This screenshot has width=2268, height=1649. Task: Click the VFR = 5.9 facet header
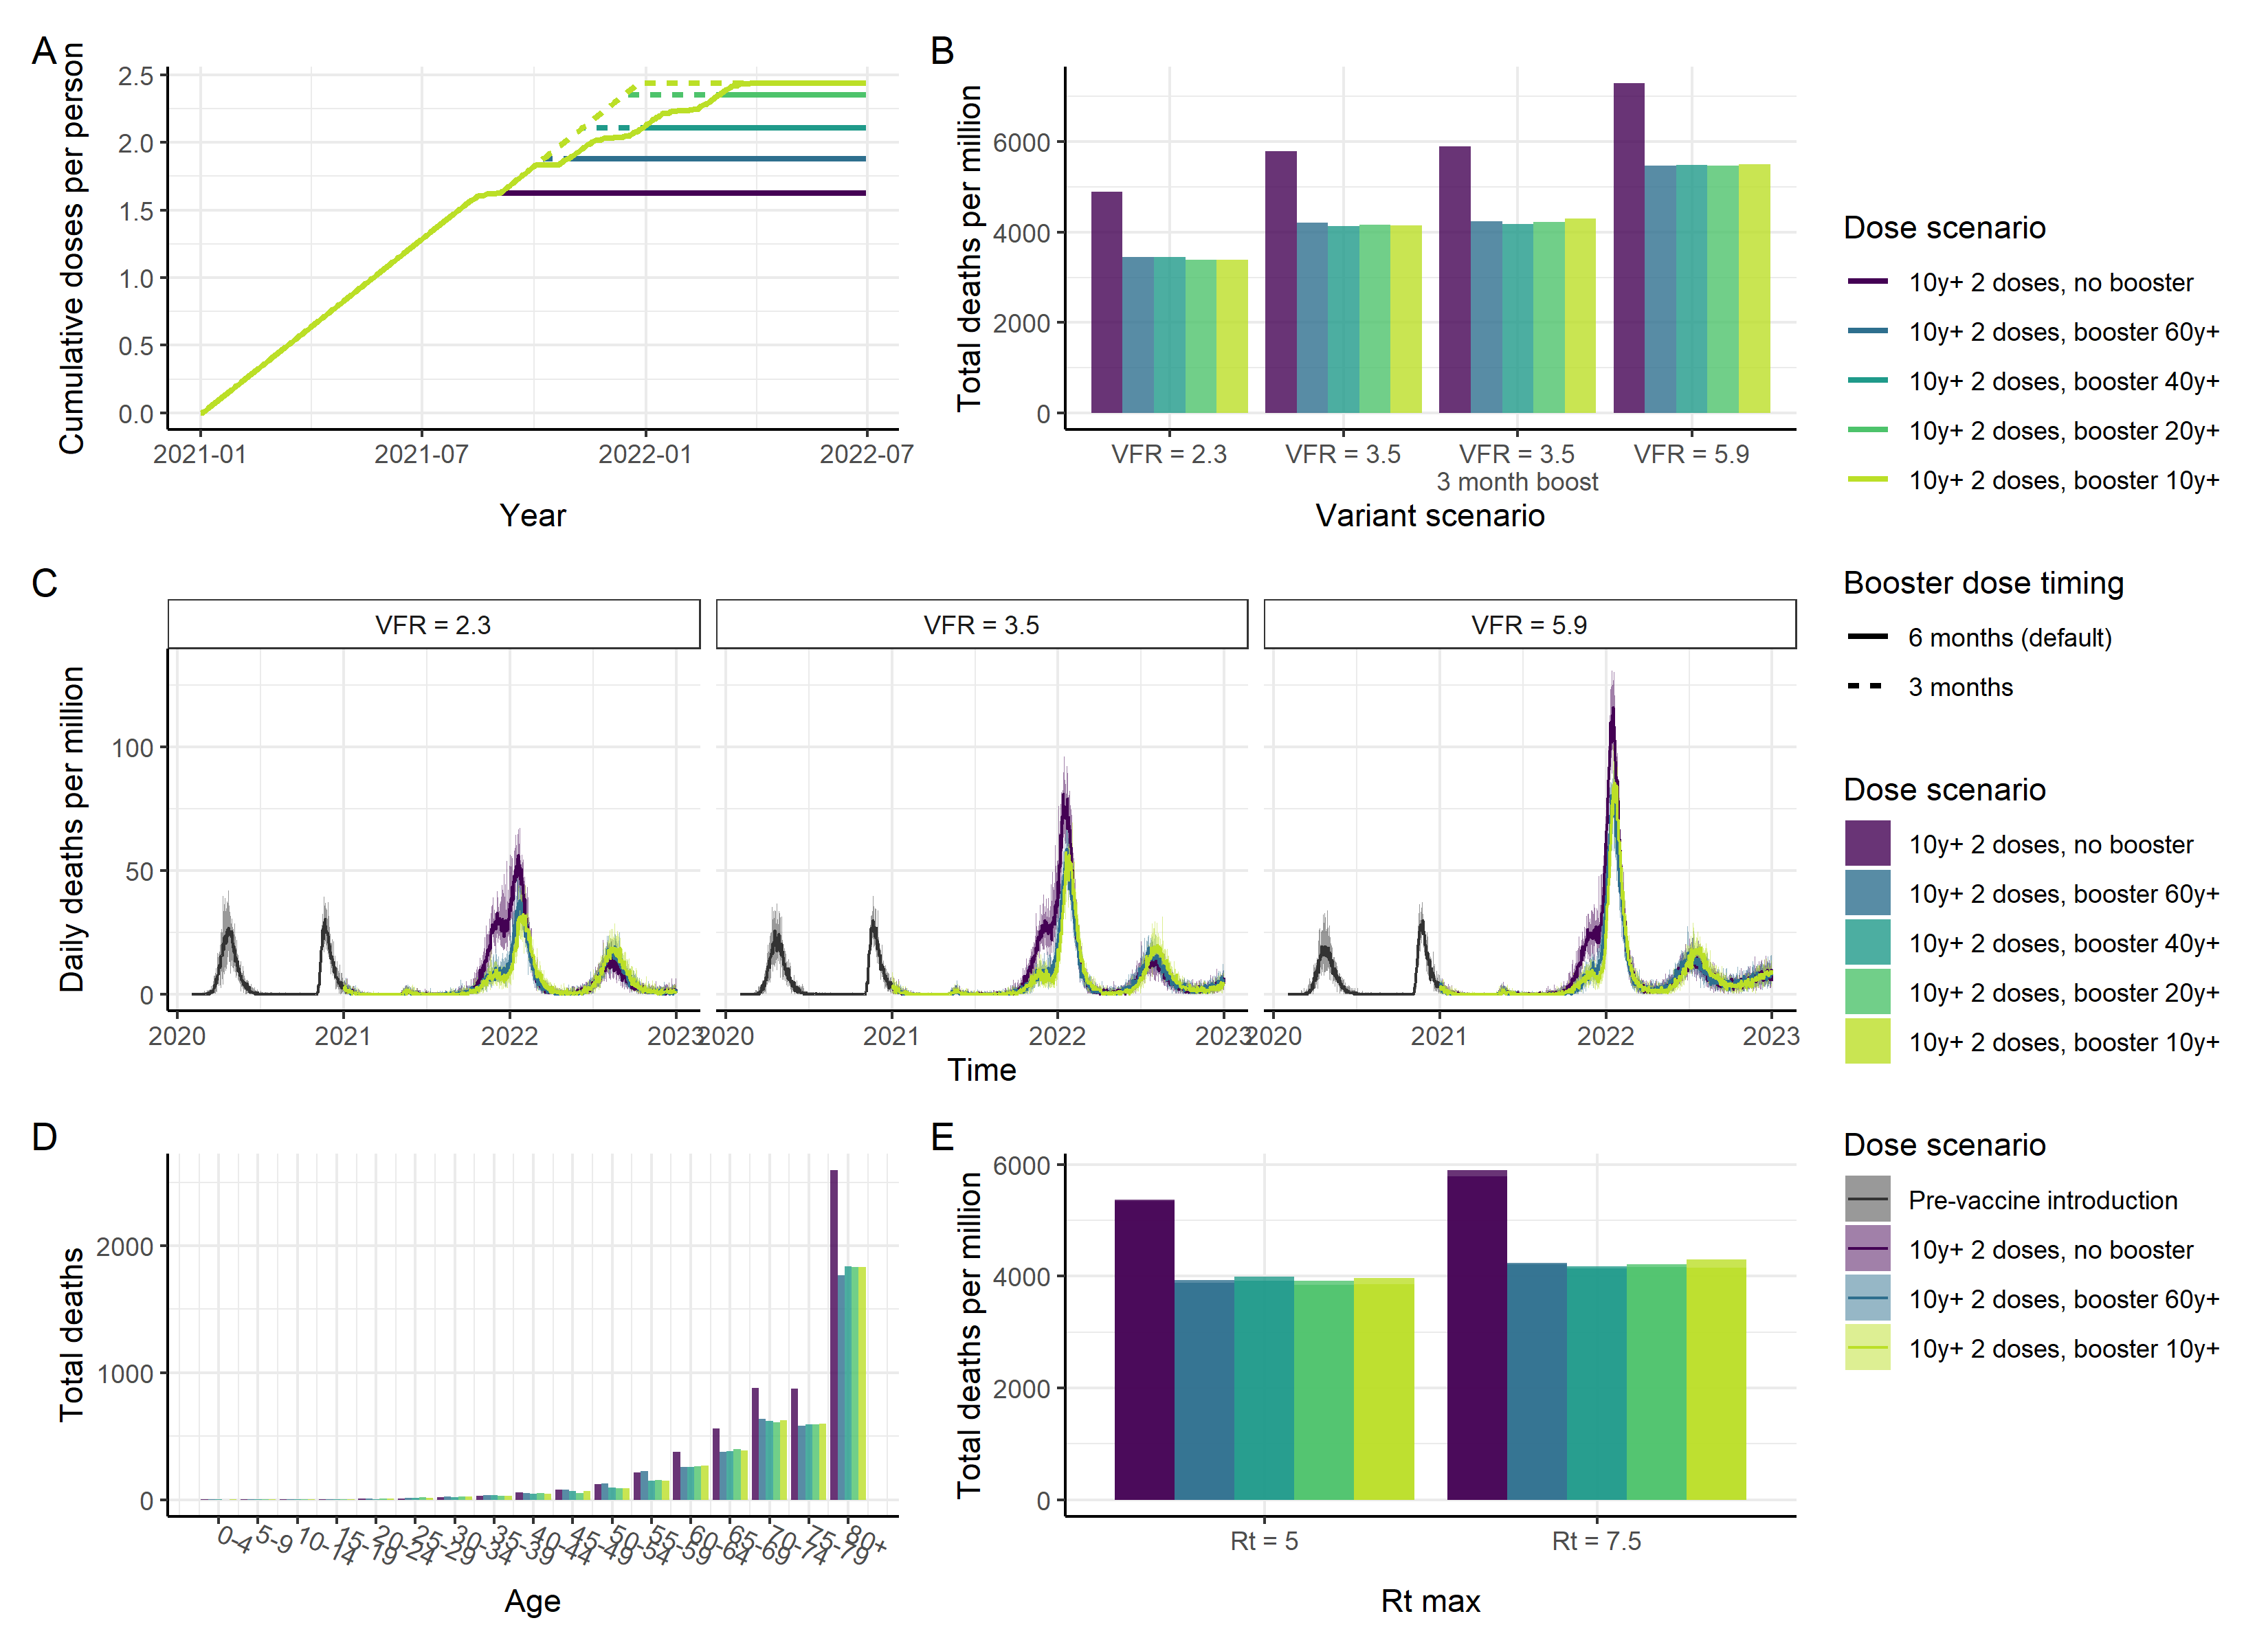1529,625
